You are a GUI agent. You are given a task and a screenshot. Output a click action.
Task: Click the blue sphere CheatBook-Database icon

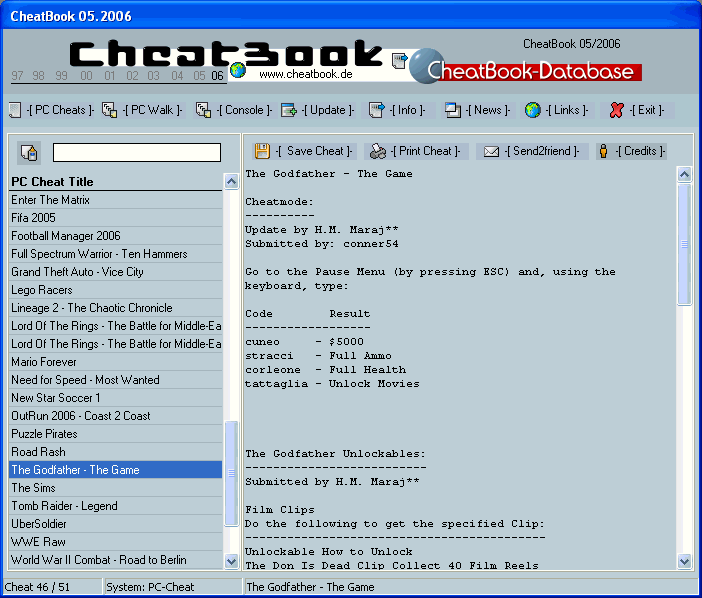tap(427, 66)
